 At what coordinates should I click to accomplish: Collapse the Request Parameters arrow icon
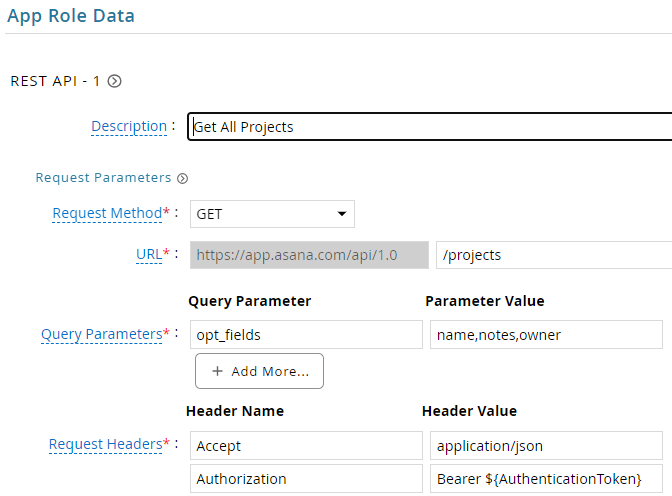click(183, 178)
